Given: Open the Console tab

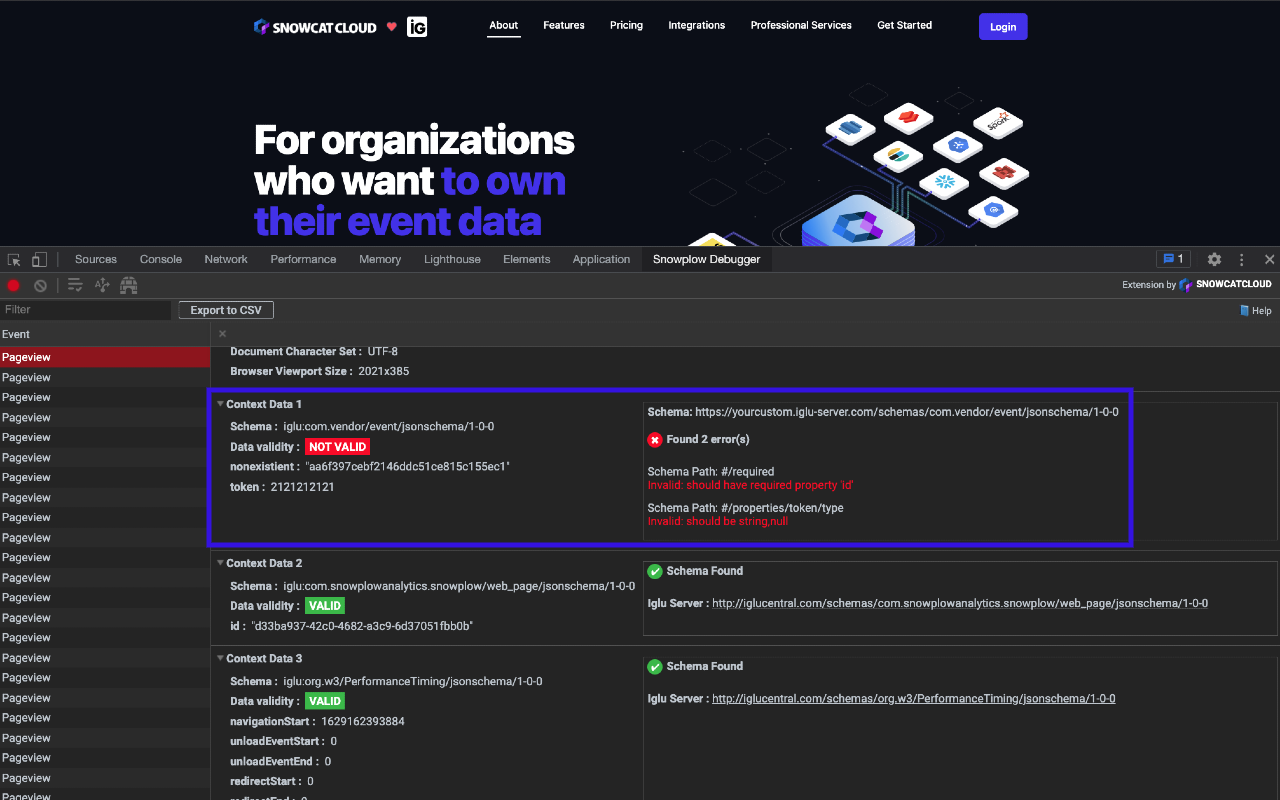Looking at the screenshot, I should pos(161,259).
